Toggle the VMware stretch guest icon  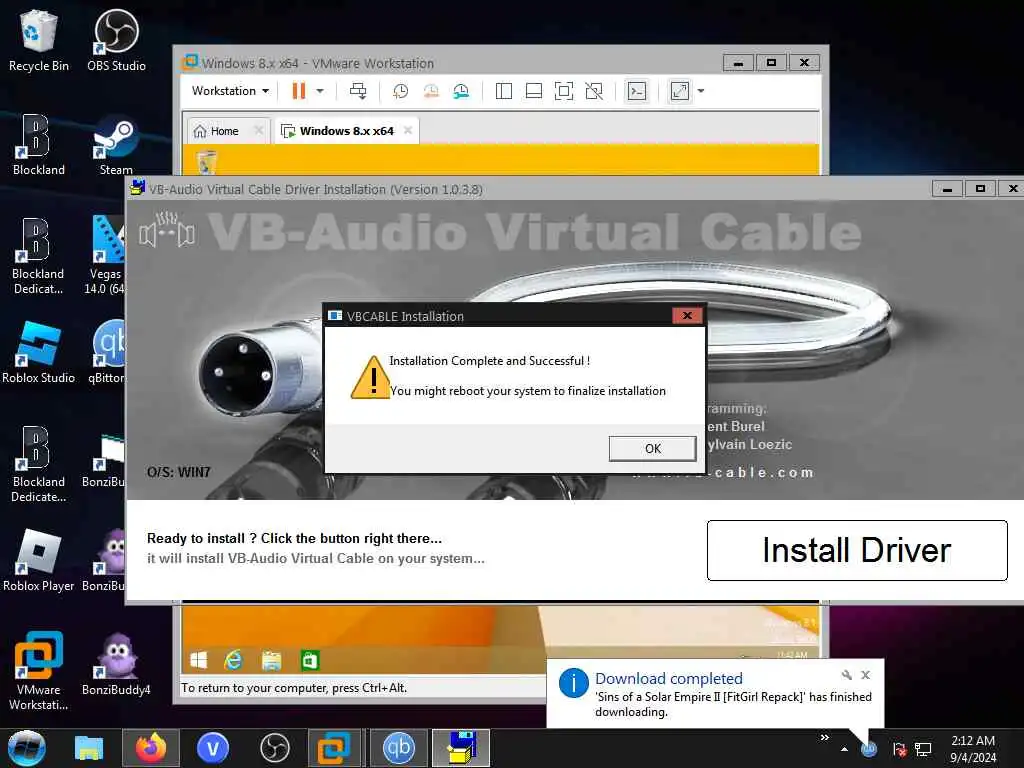[x=680, y=91]
